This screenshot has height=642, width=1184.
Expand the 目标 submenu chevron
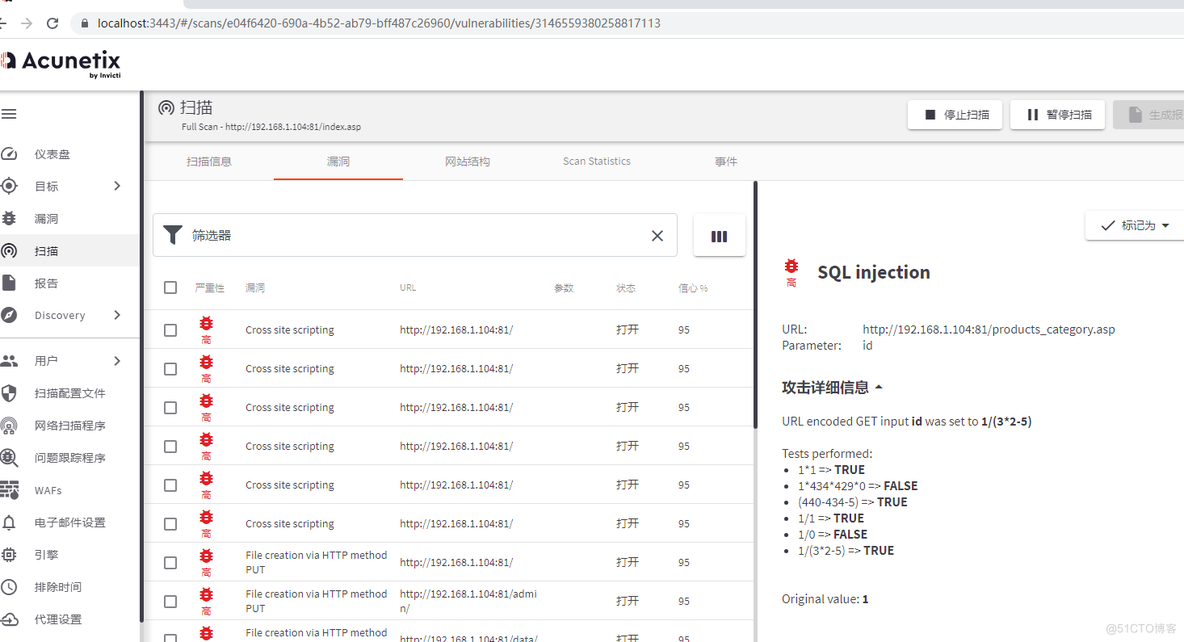tap(117, 186)
